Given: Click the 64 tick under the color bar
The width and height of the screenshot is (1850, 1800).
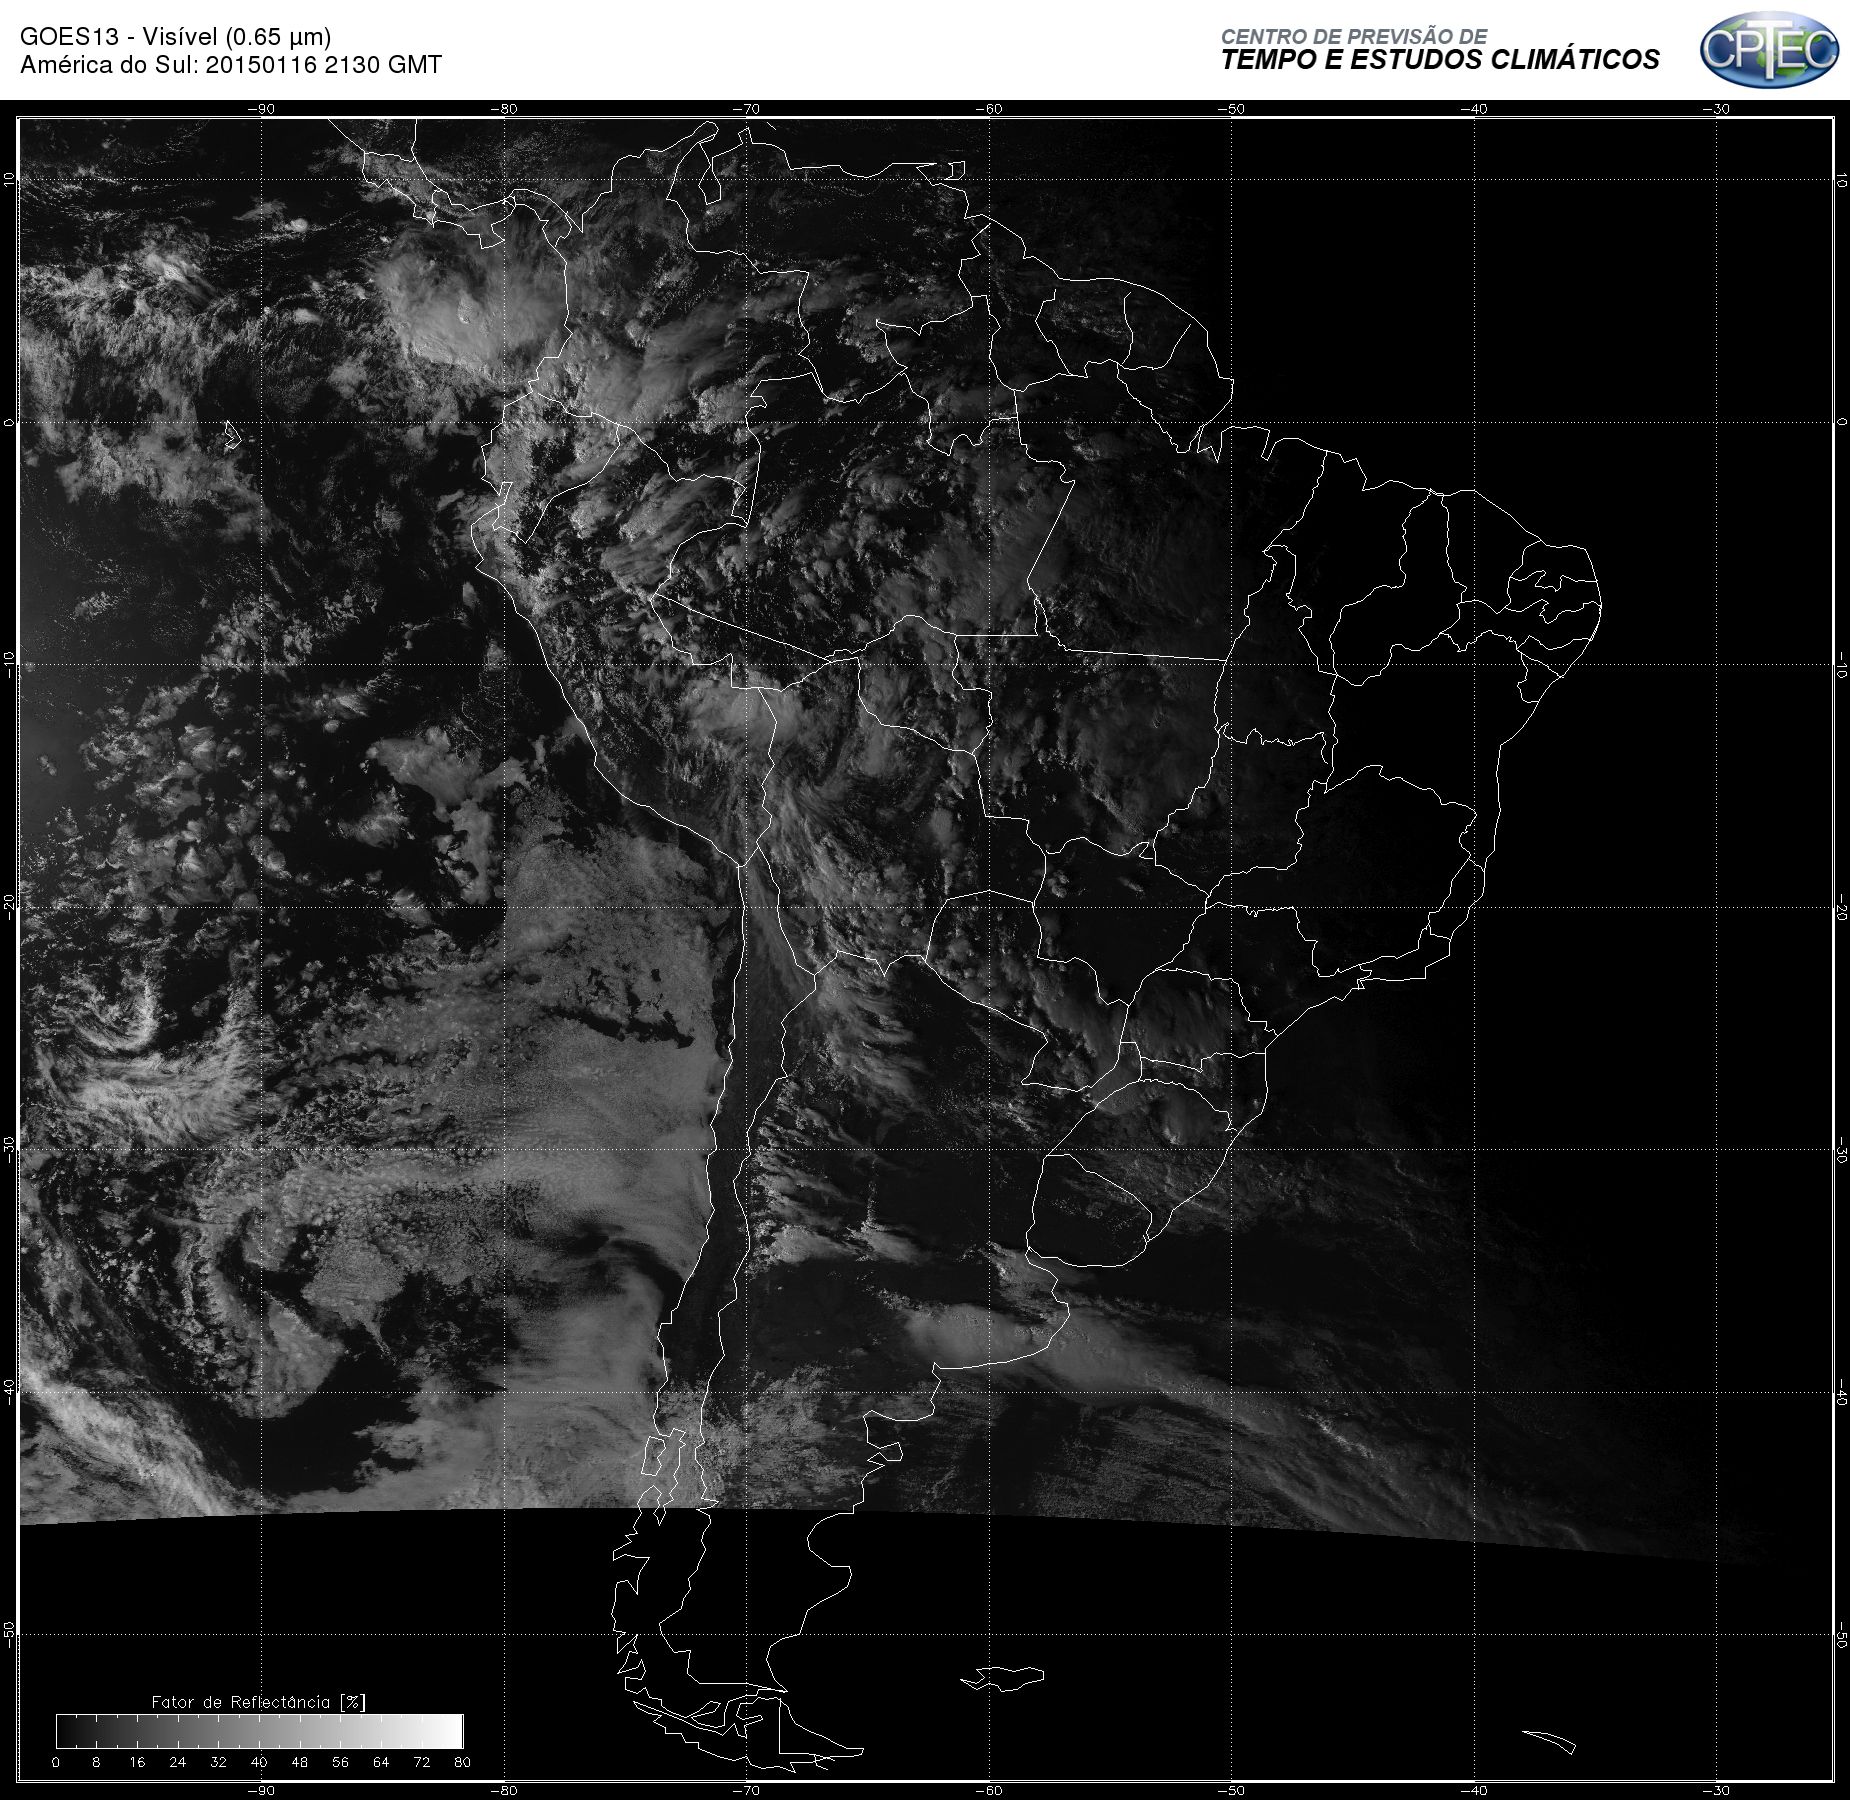Looking at the screenshot, I should click(381, 1762).
